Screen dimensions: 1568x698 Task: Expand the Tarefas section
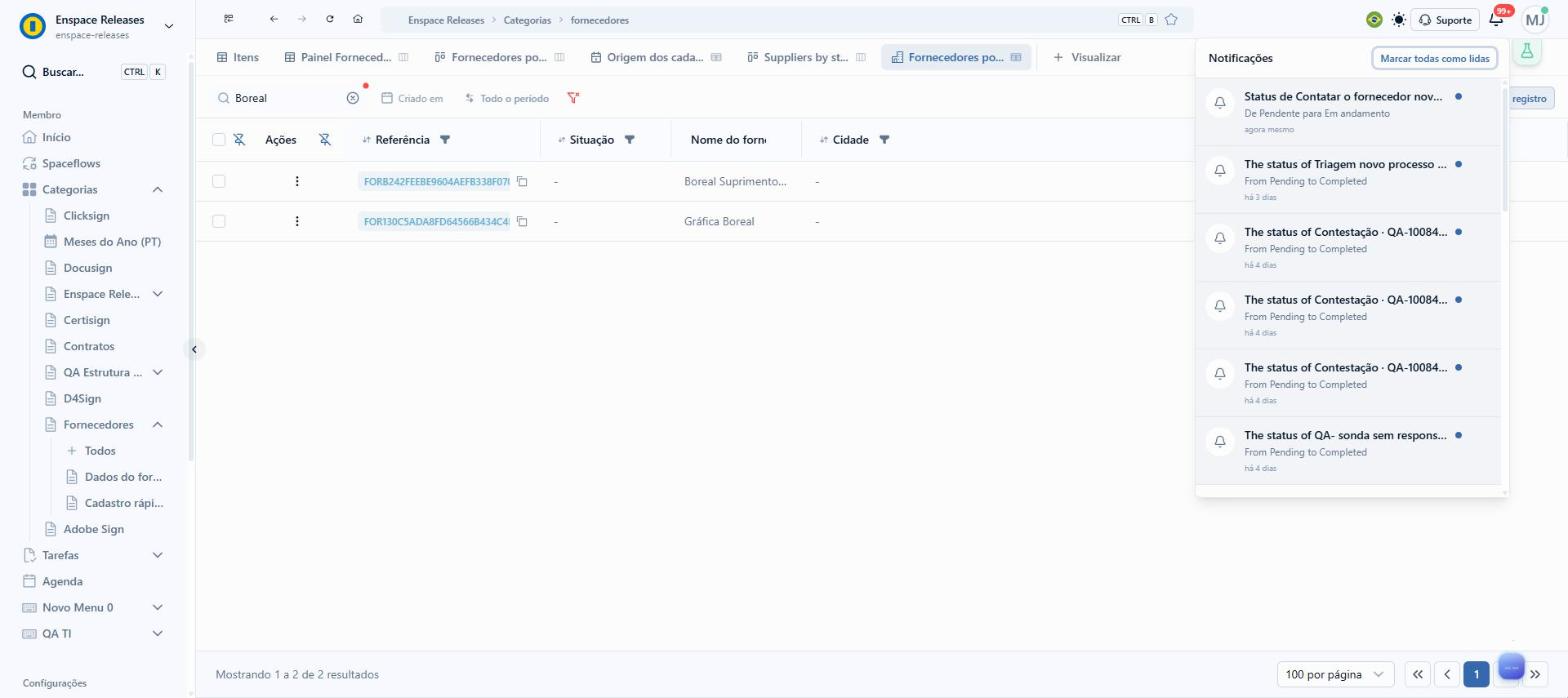coord(157,555)
